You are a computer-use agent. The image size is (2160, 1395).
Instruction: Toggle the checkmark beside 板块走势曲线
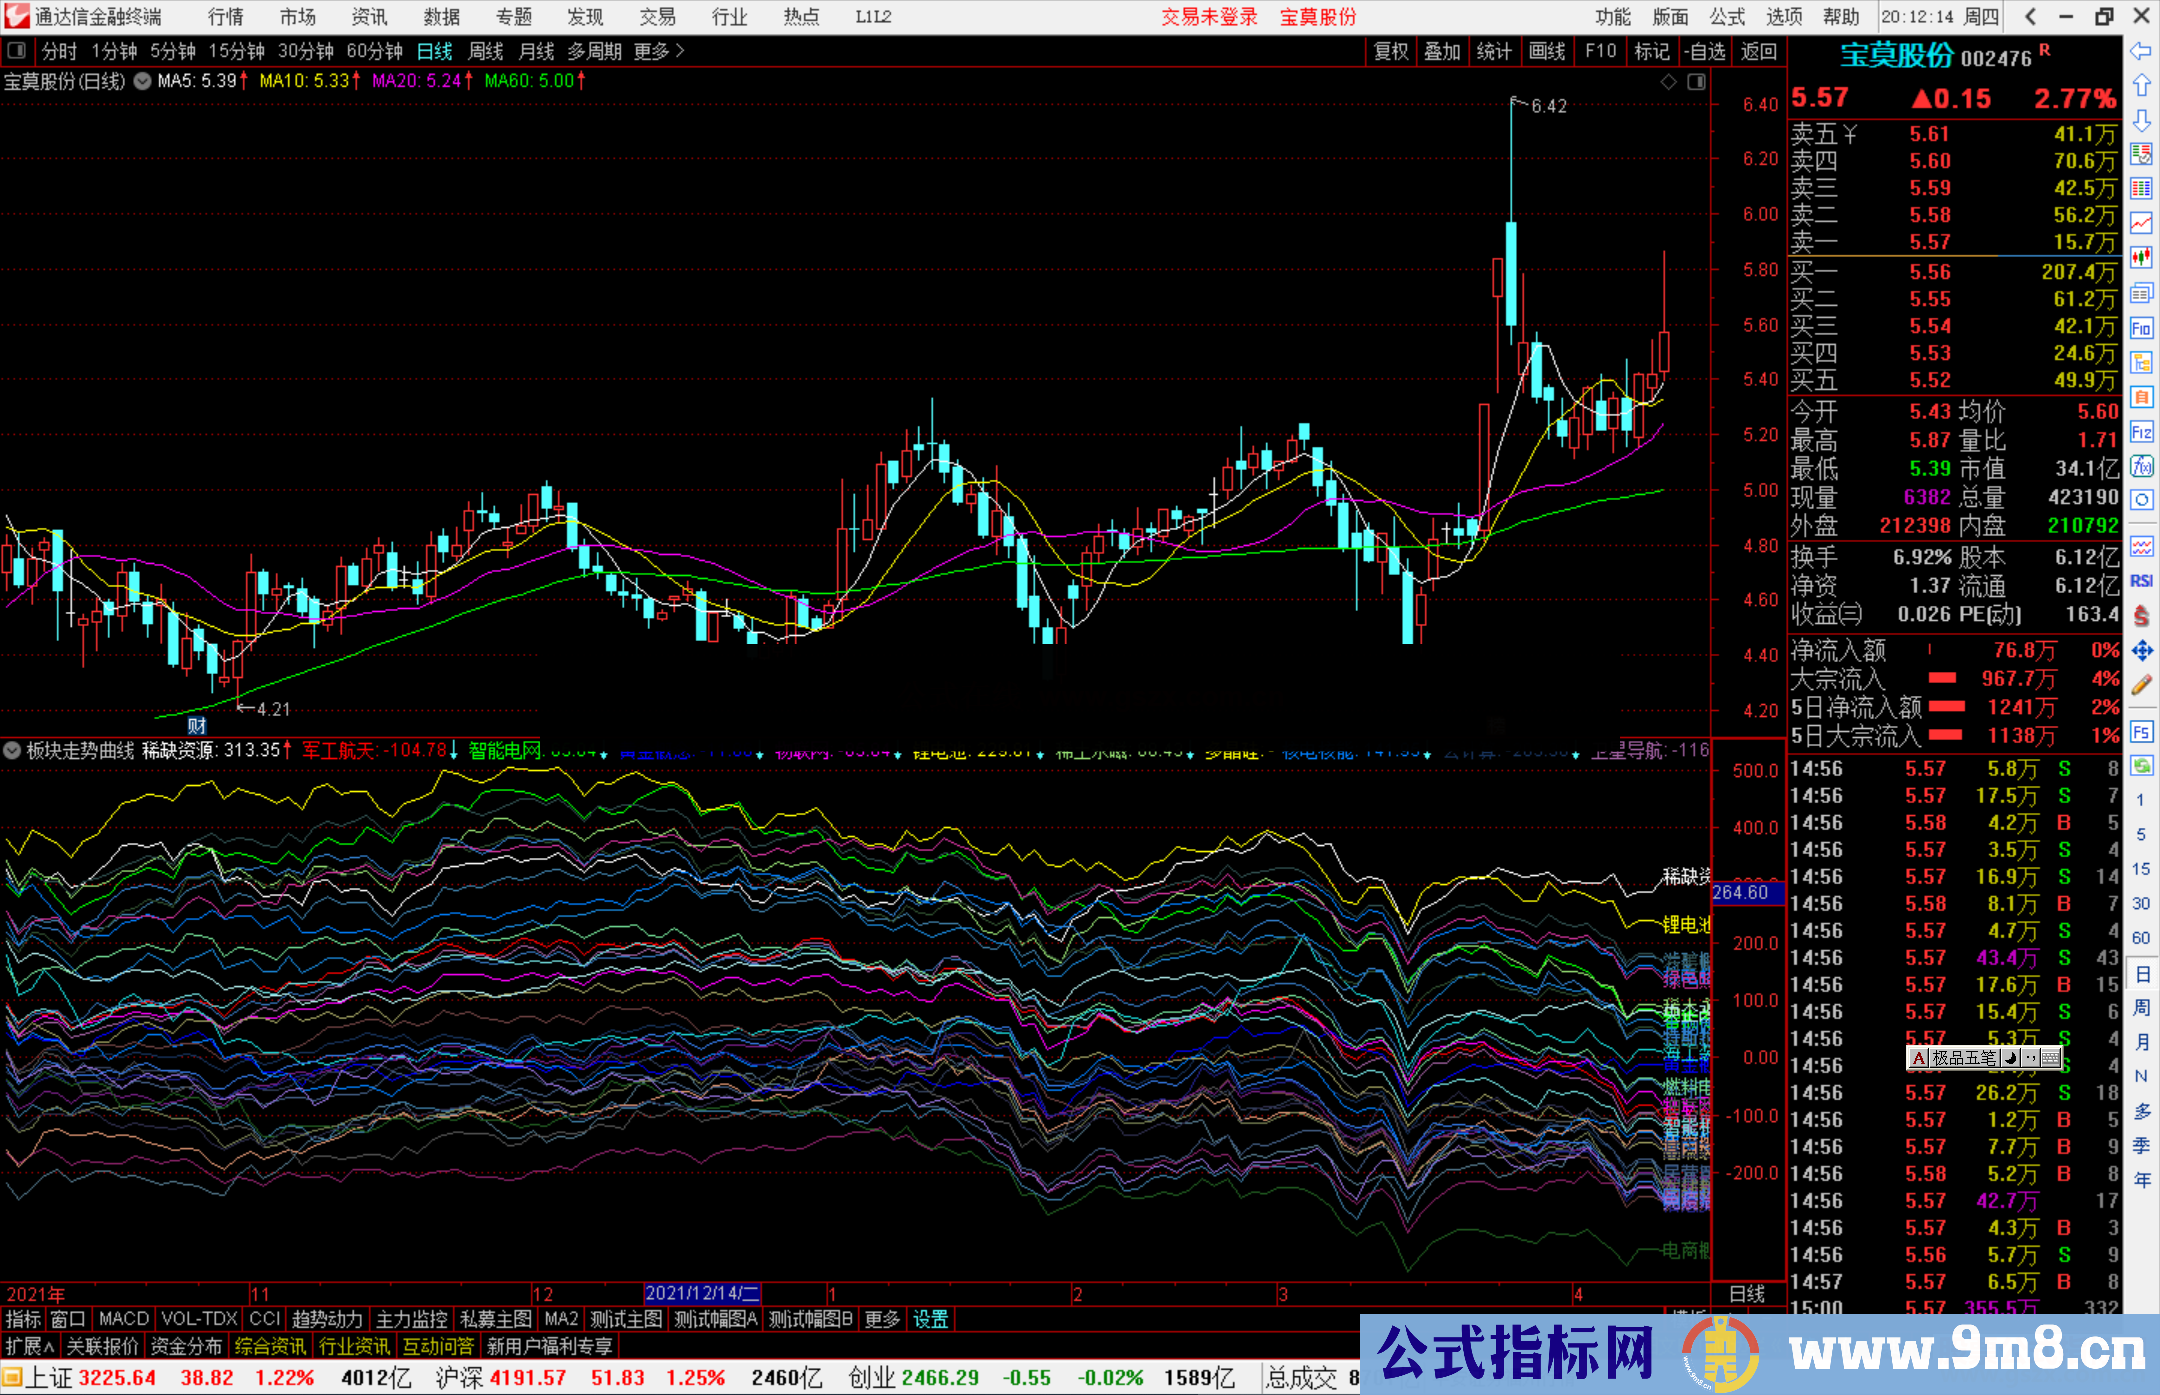coord(13,750)
